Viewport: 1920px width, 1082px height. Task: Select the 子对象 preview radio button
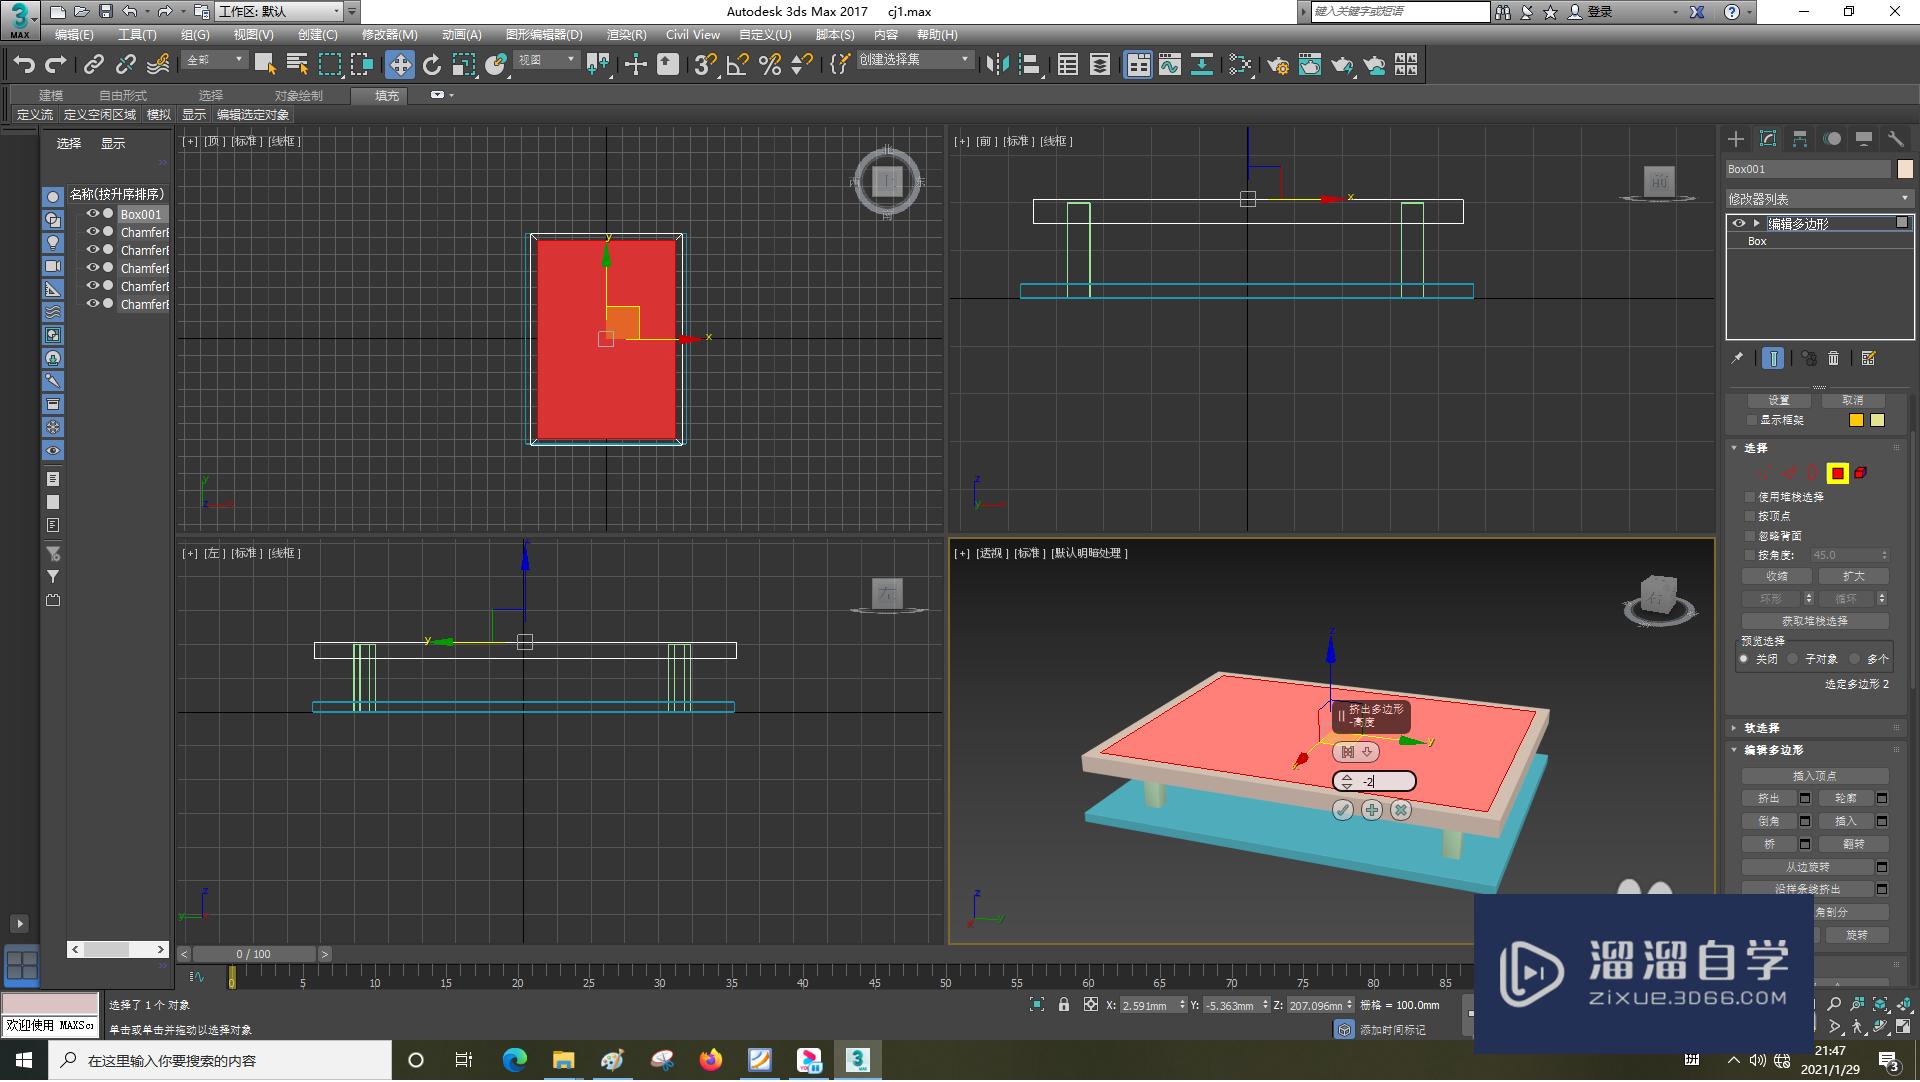[x=1793, y=659]
